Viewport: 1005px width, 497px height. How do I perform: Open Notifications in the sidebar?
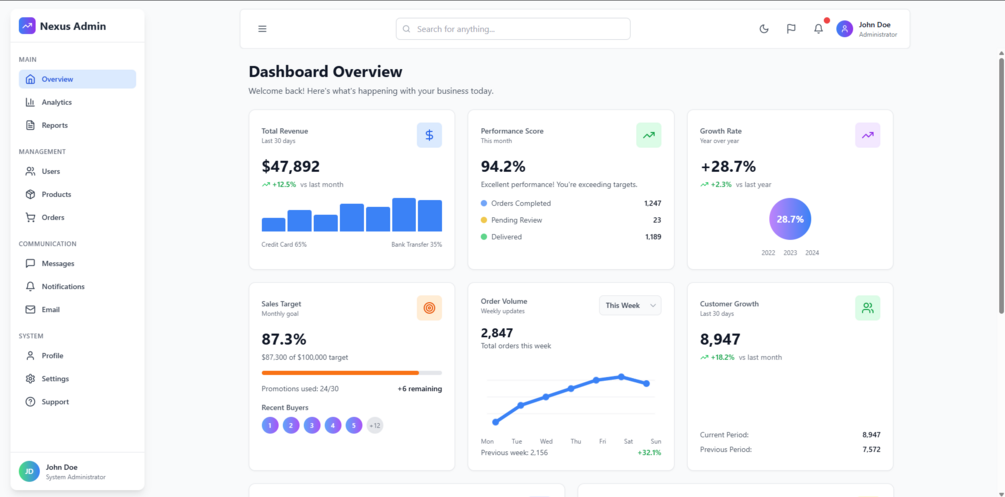coord(78,287)
